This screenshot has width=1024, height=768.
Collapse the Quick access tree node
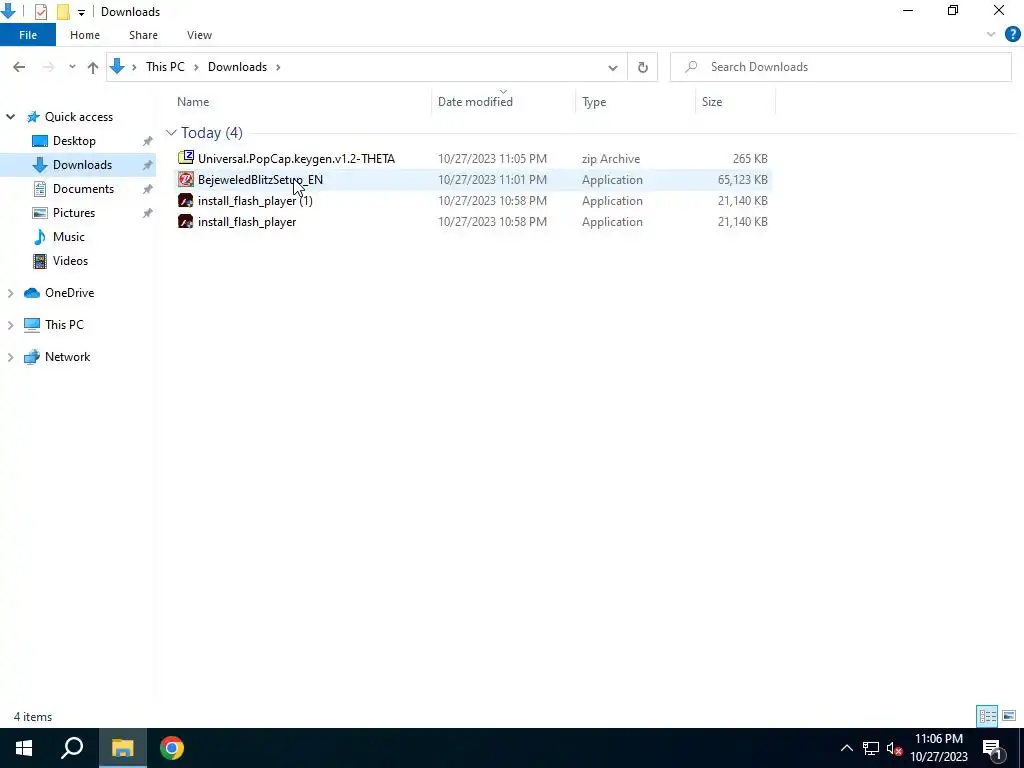(x=10, y=117)
